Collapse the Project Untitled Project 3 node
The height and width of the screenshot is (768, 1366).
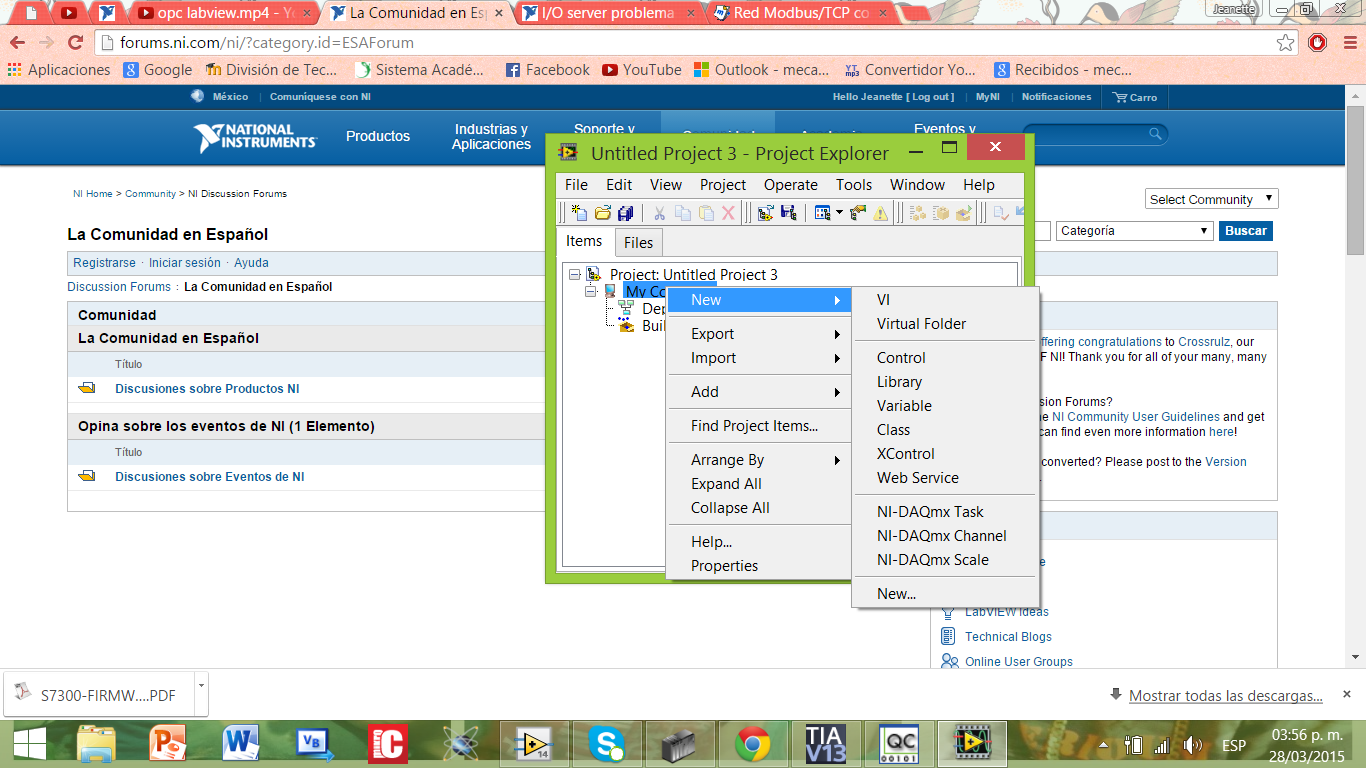(x=574, y=274)
